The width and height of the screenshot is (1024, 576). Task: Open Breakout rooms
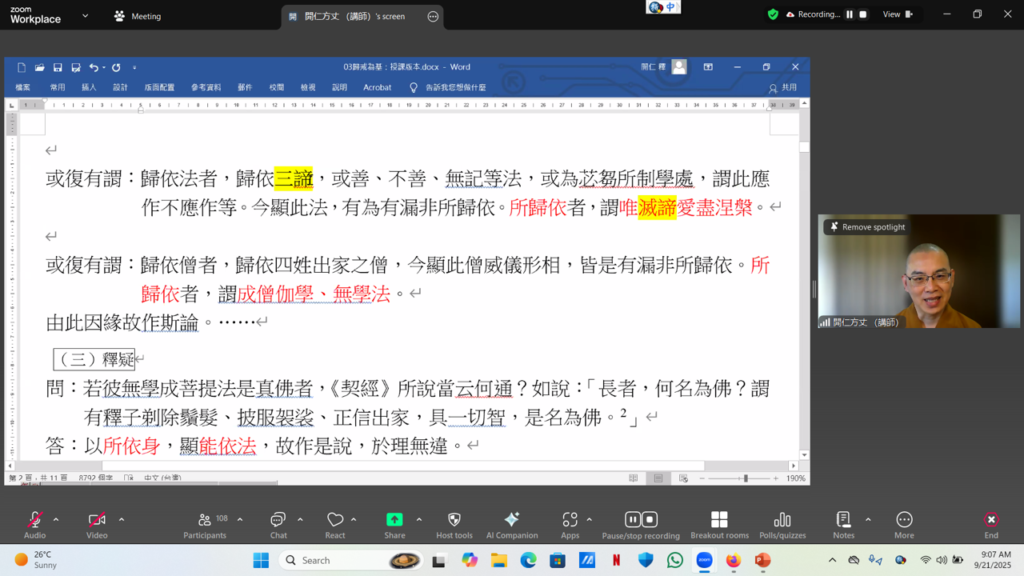click(719, 520)
